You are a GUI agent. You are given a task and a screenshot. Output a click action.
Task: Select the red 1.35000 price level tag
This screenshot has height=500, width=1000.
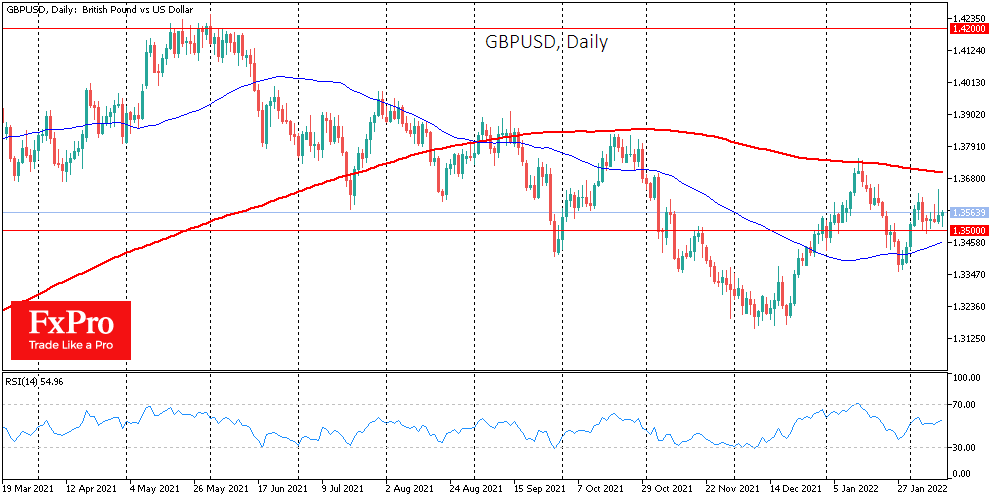pyautogui.click(x=970, y=231)
